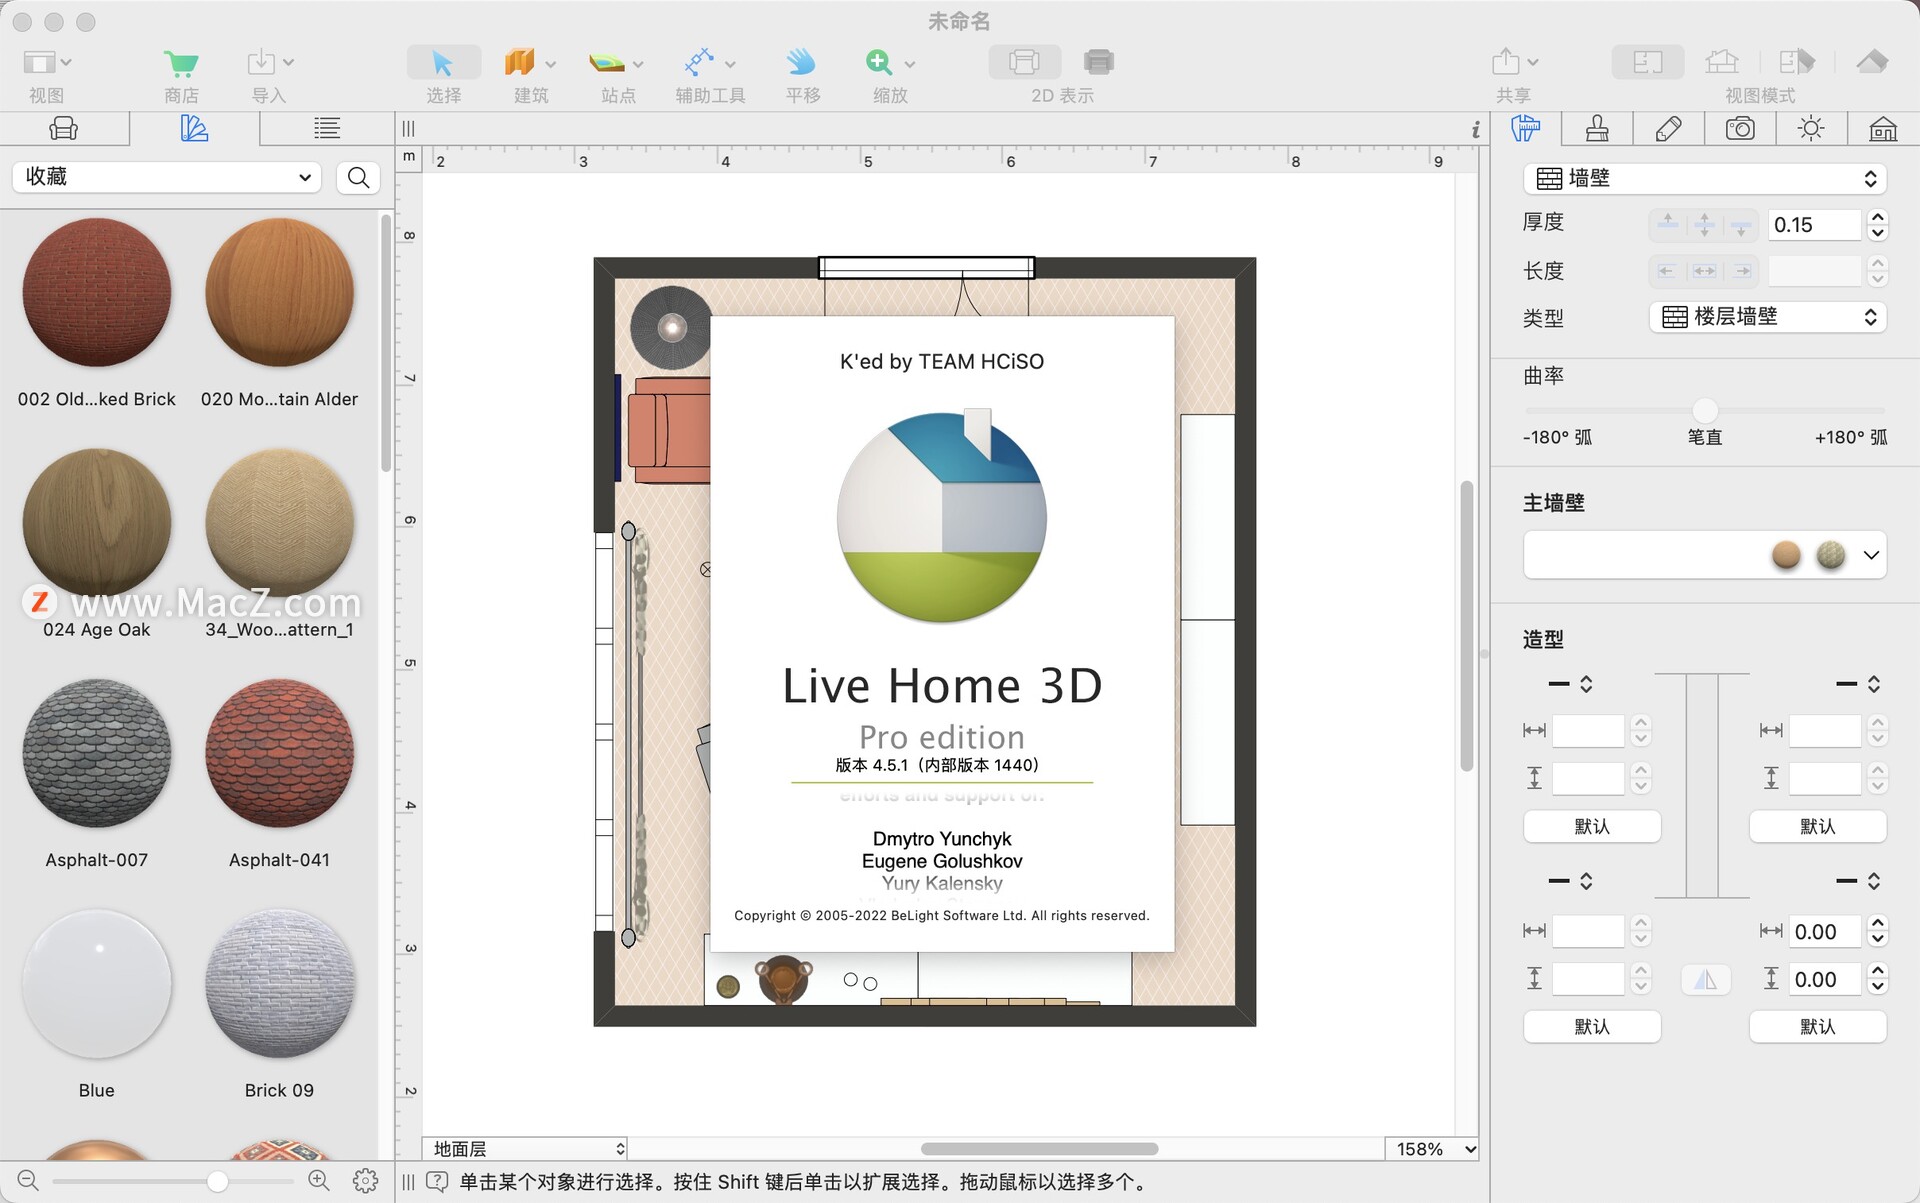This screenshot has height=1203, width=1920.
Task: Open the materials library tab
Action: point(194,128)
